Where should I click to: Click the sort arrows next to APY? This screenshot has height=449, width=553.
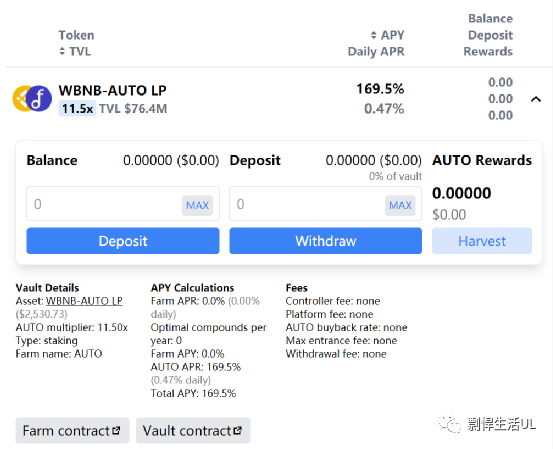pyautogui.click(x=373, y=35)
